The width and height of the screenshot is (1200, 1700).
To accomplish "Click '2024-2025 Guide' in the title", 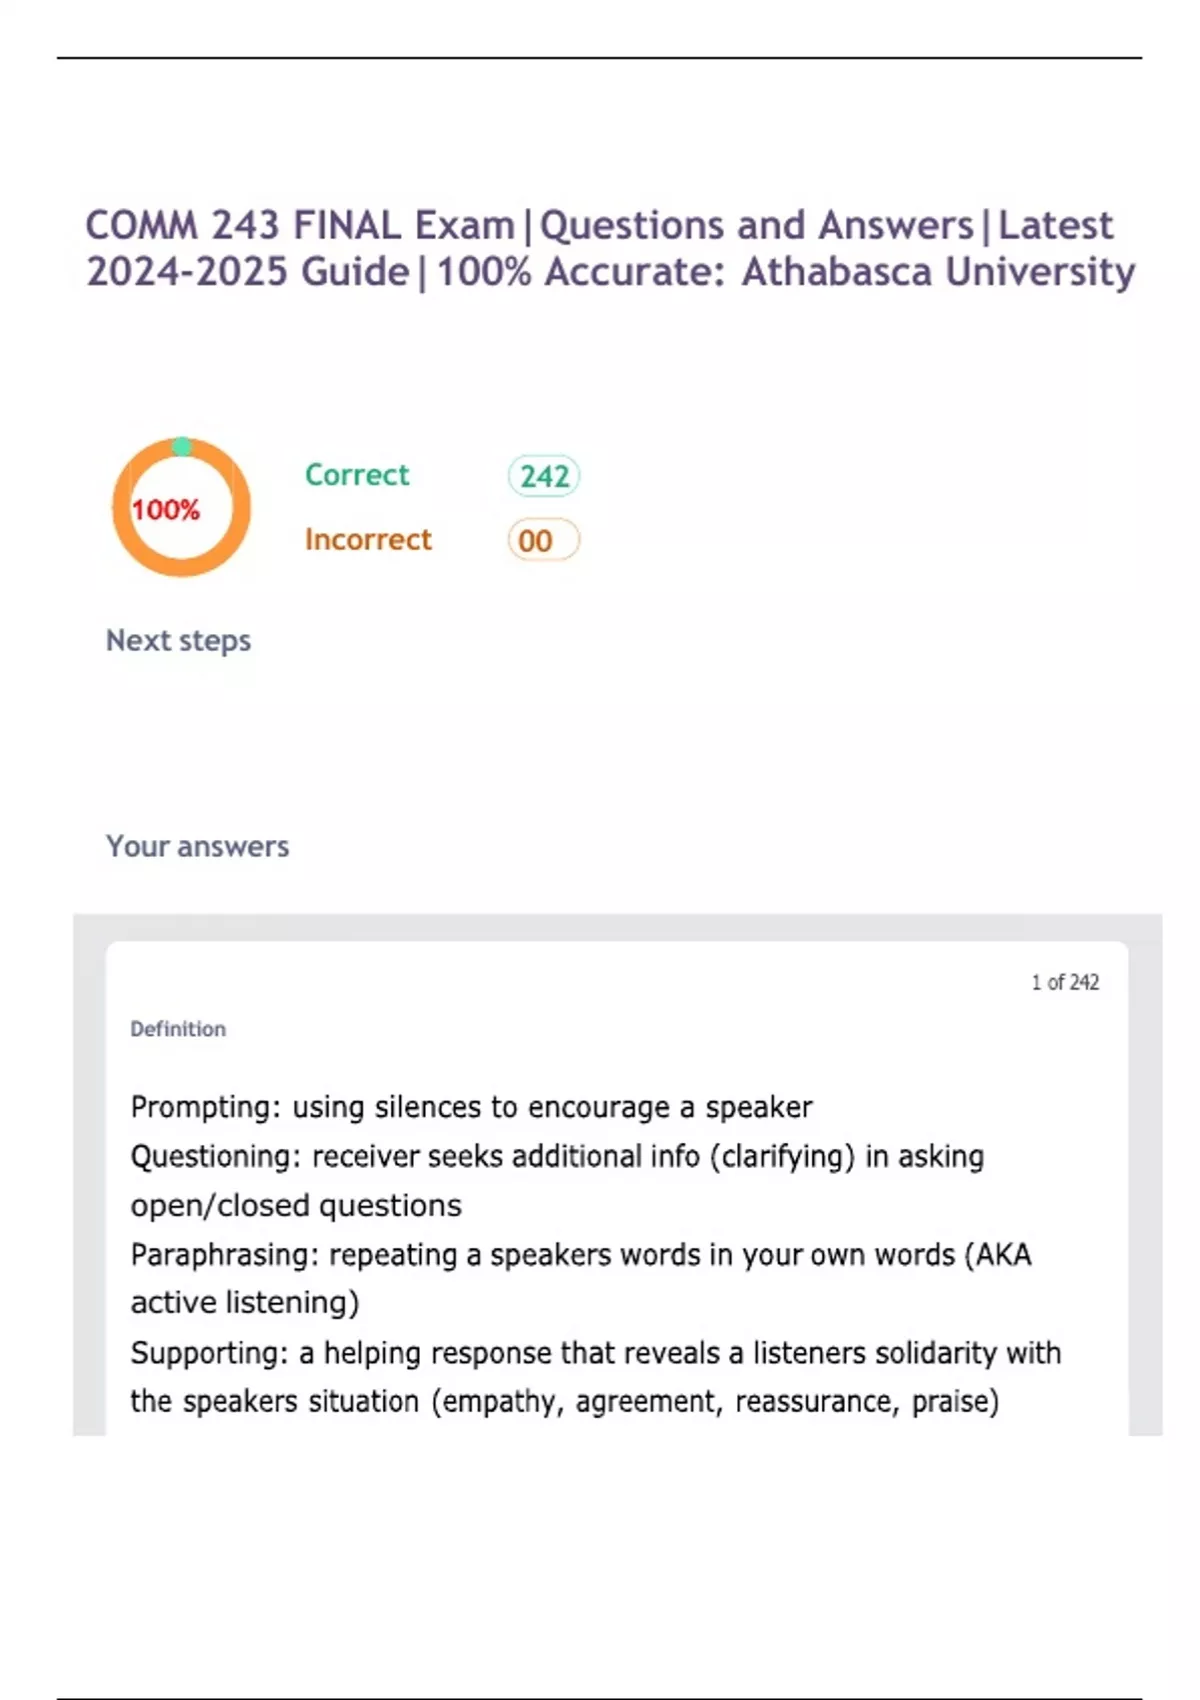I will [x=248, y=272].
